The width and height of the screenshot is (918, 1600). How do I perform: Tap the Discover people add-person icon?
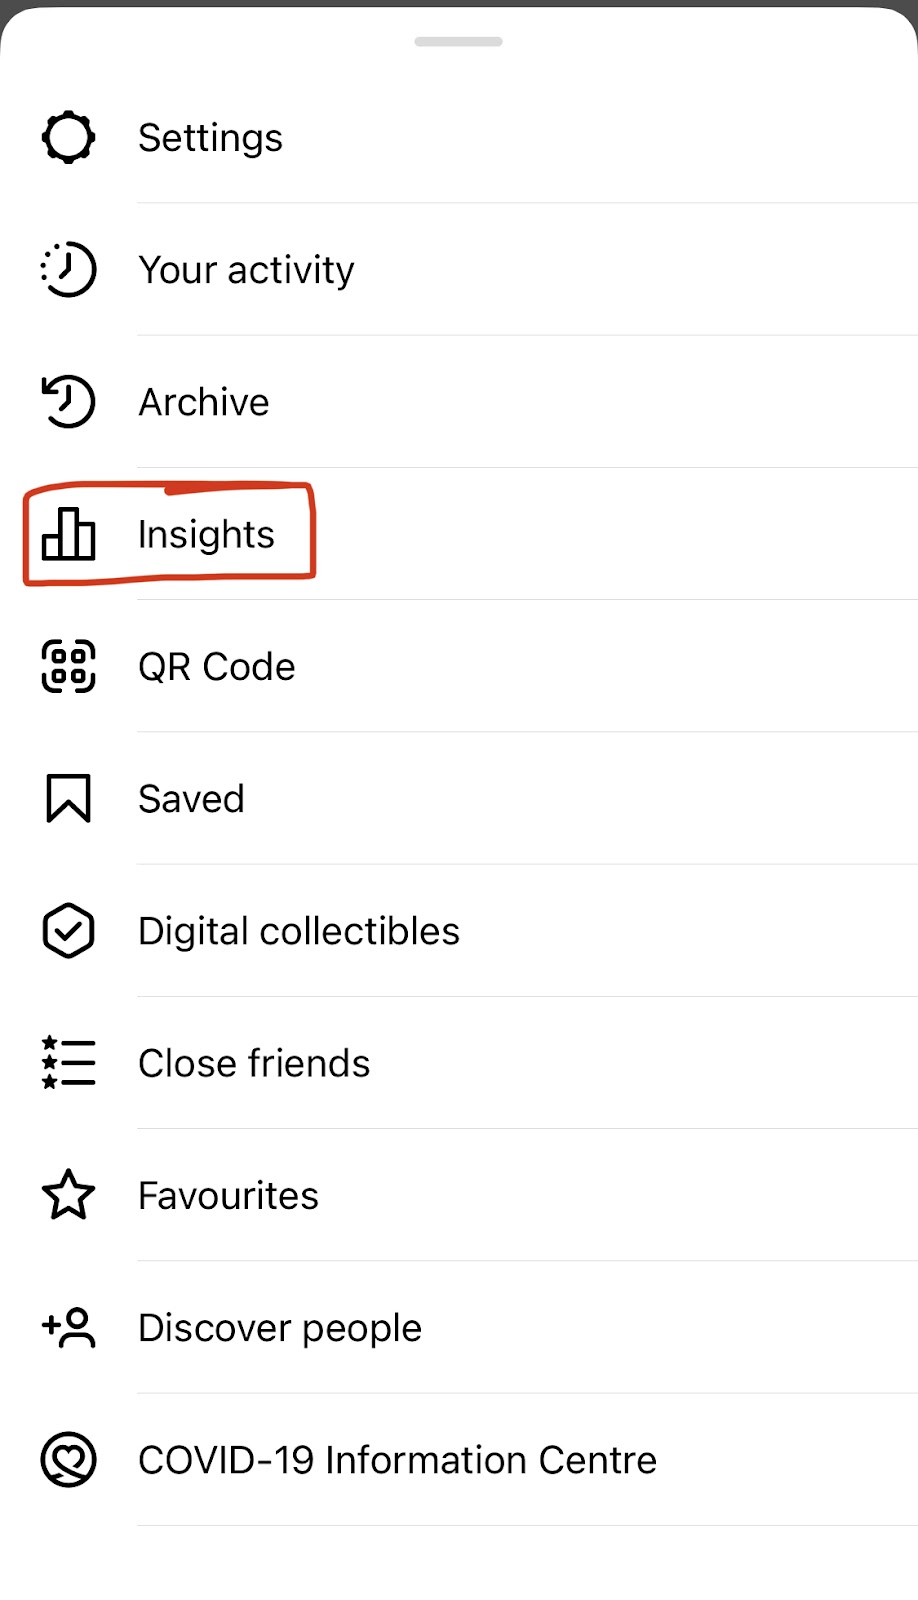(x=68, y=1328)
